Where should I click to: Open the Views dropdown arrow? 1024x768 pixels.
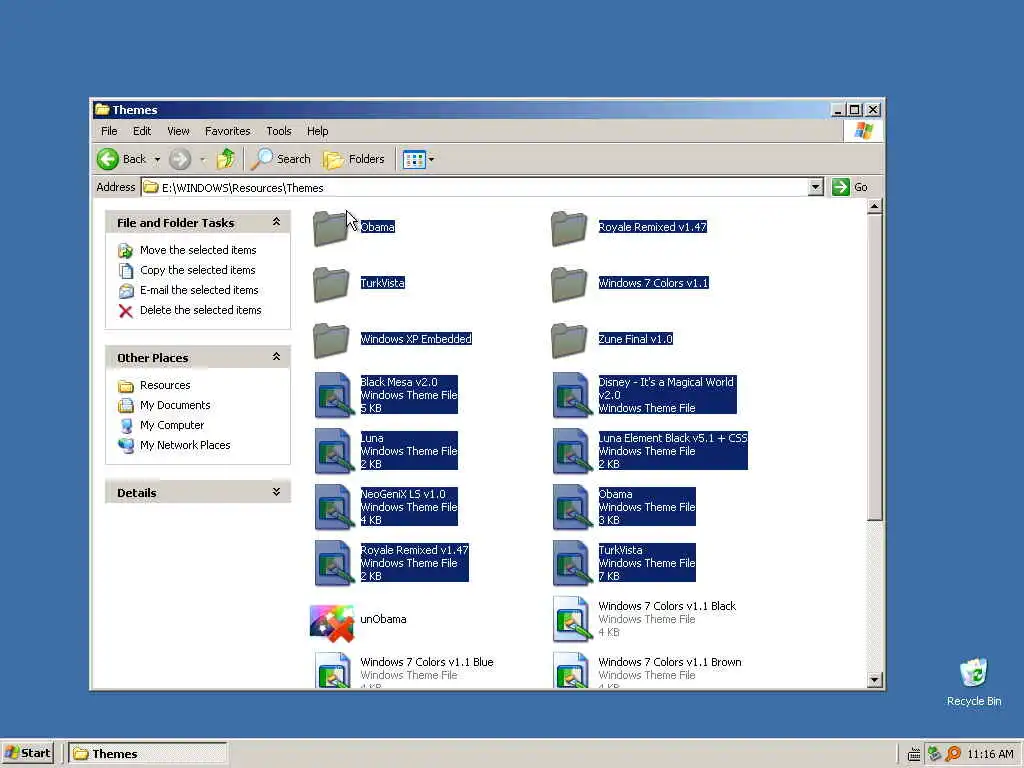click(x=431, y=159)
